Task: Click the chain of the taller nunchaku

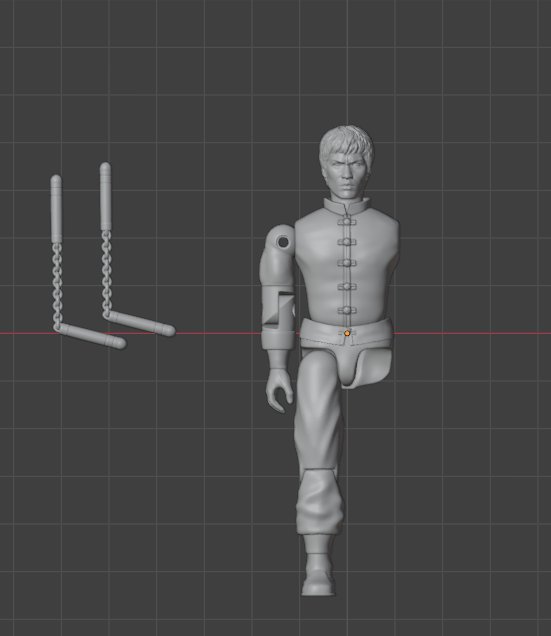Action: pyautogui.click(x=106, y=274)
